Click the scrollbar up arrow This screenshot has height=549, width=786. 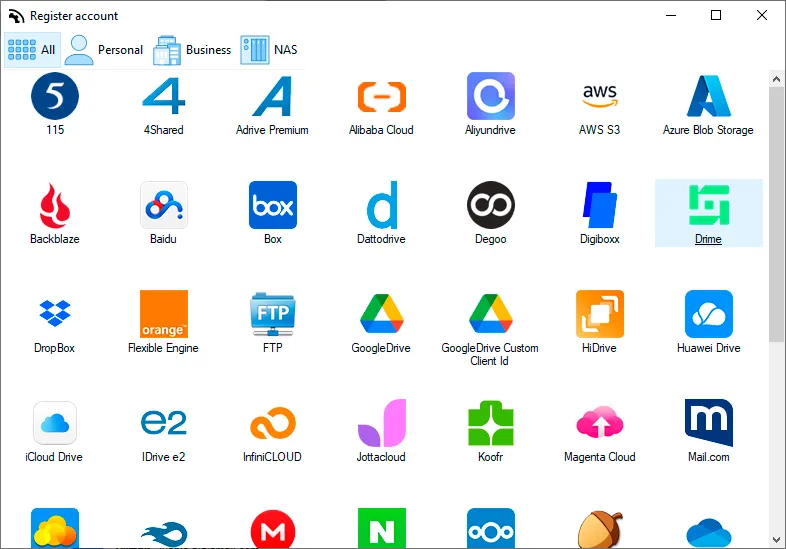(x=776, y=79)
